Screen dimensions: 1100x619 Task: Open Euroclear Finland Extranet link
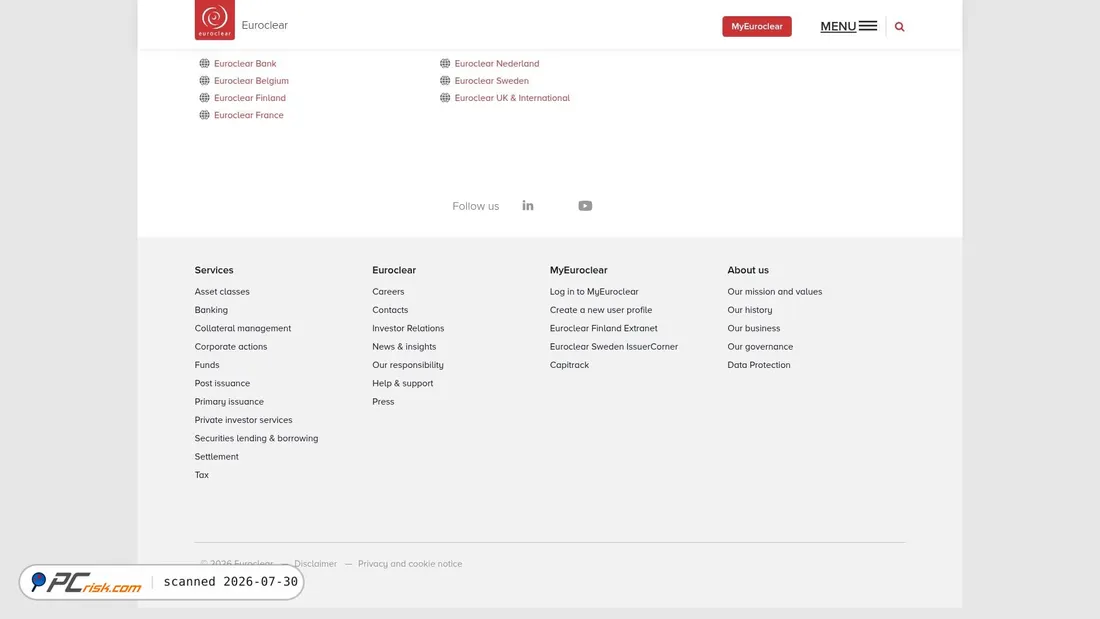click(x=603, y=328)
